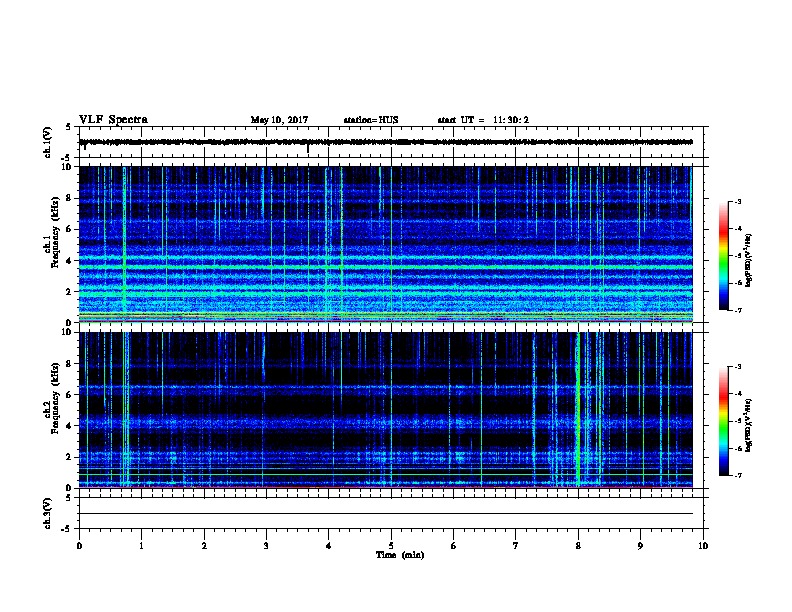Click the ch.2 spectrogram color scale bar
Image resolution: width=792 pixels, height=612 pixels.
723,421
